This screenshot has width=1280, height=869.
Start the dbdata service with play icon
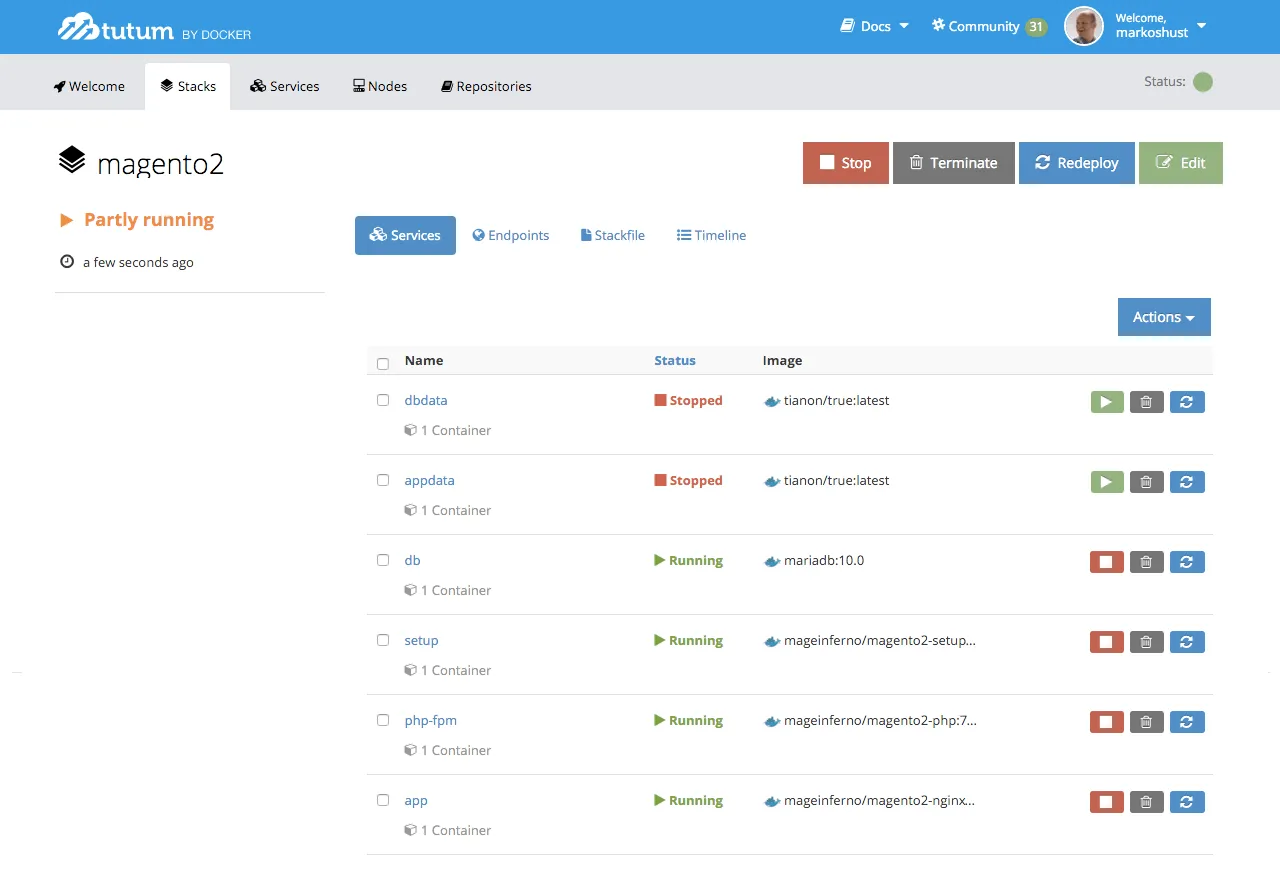pos(1106,402)
